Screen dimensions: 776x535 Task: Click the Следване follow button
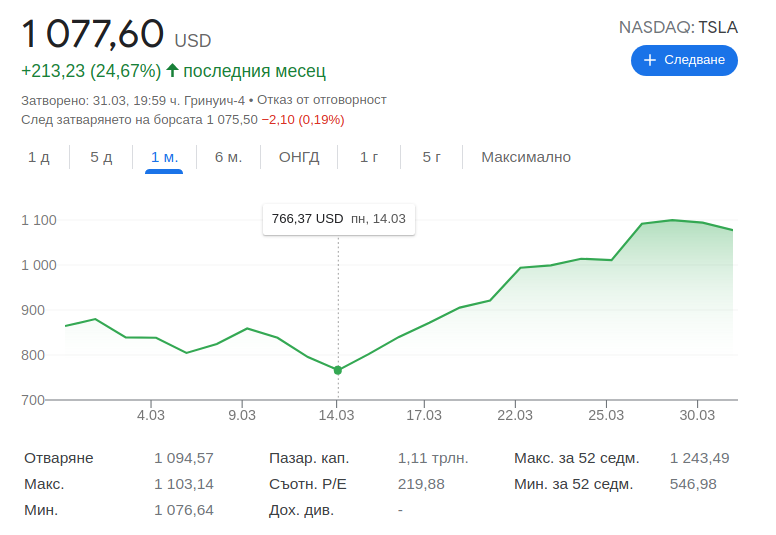[684, 60]
